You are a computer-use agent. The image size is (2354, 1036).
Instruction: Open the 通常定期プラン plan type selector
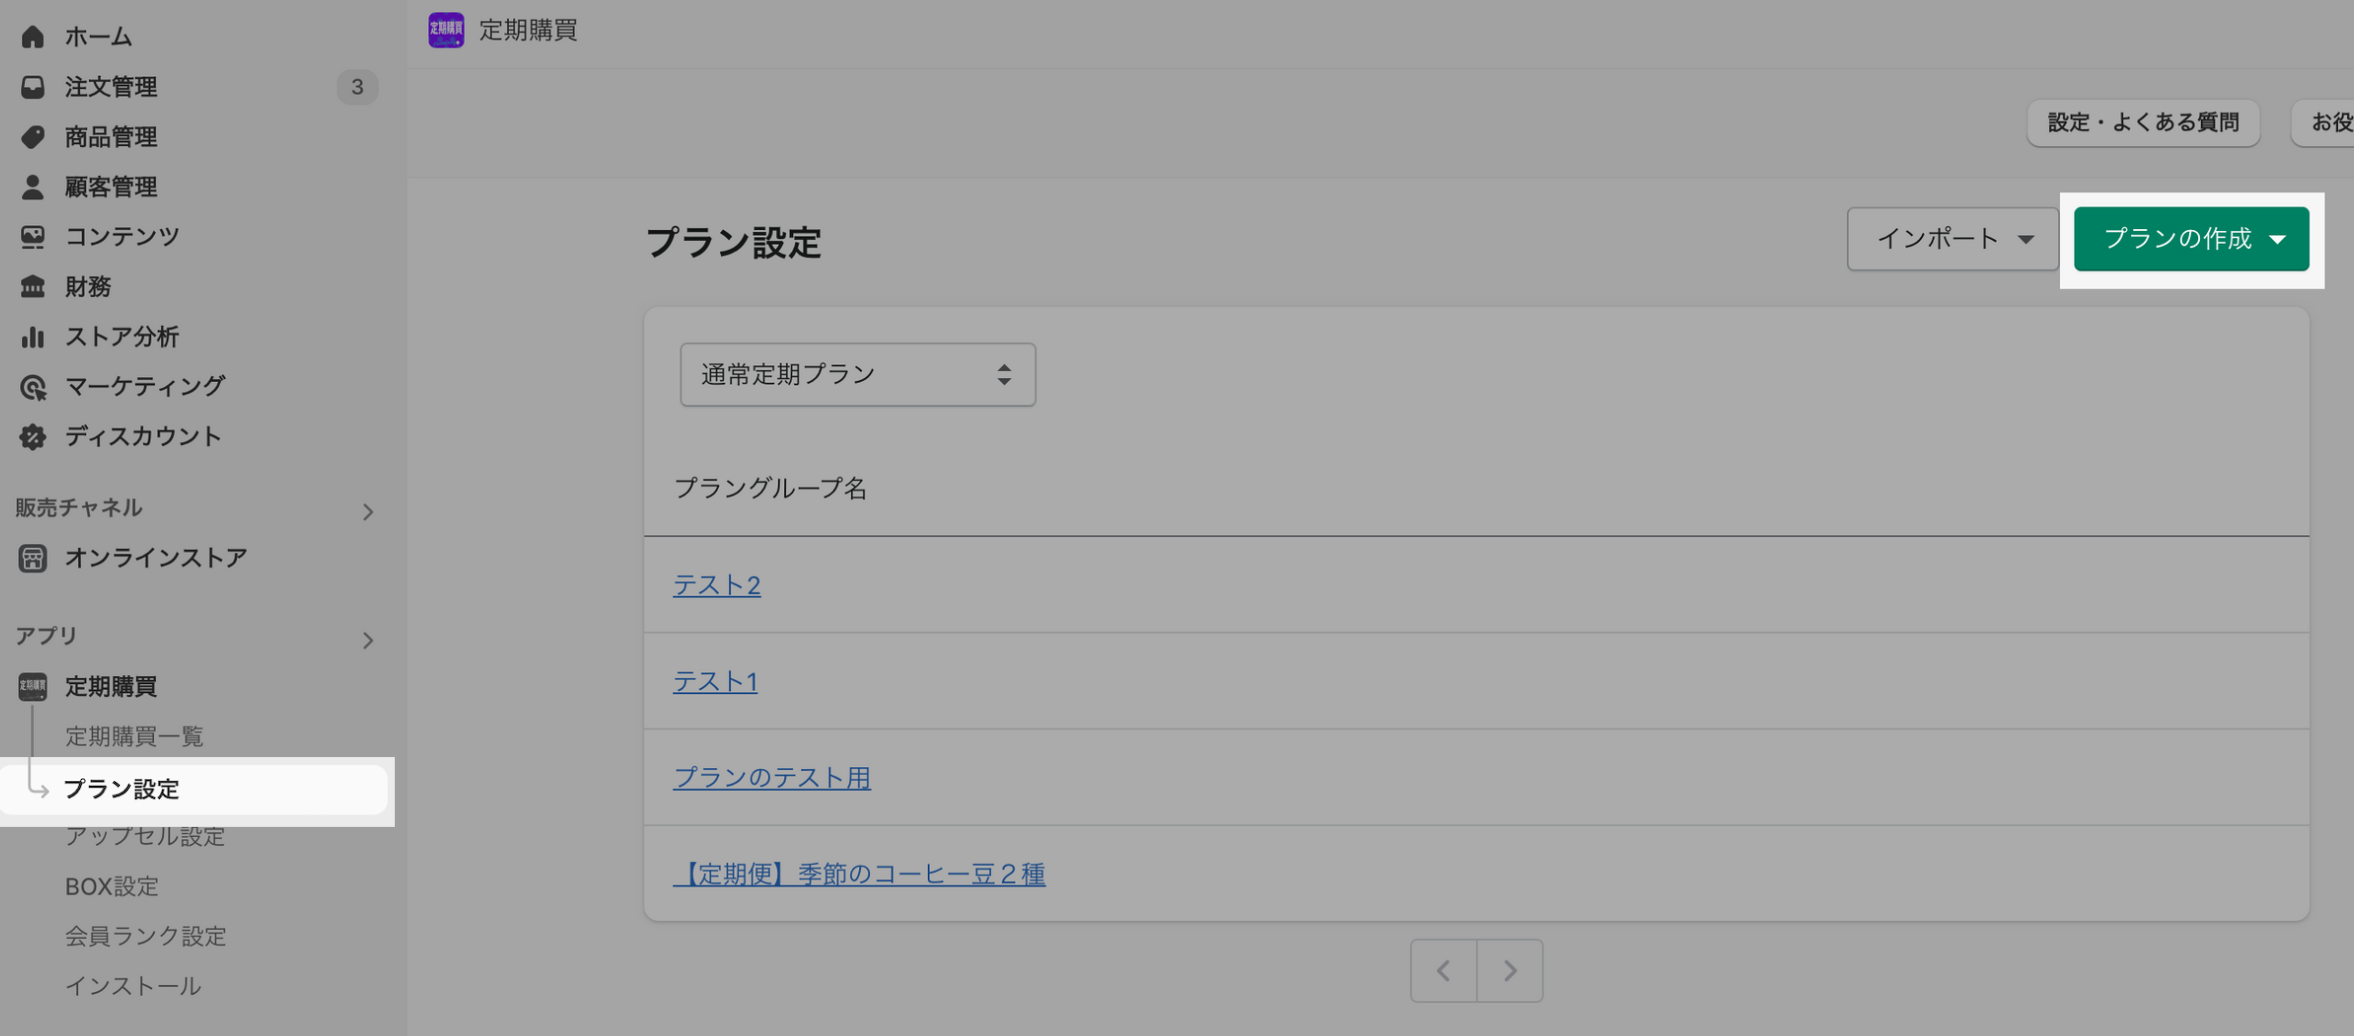click(857, 375)
